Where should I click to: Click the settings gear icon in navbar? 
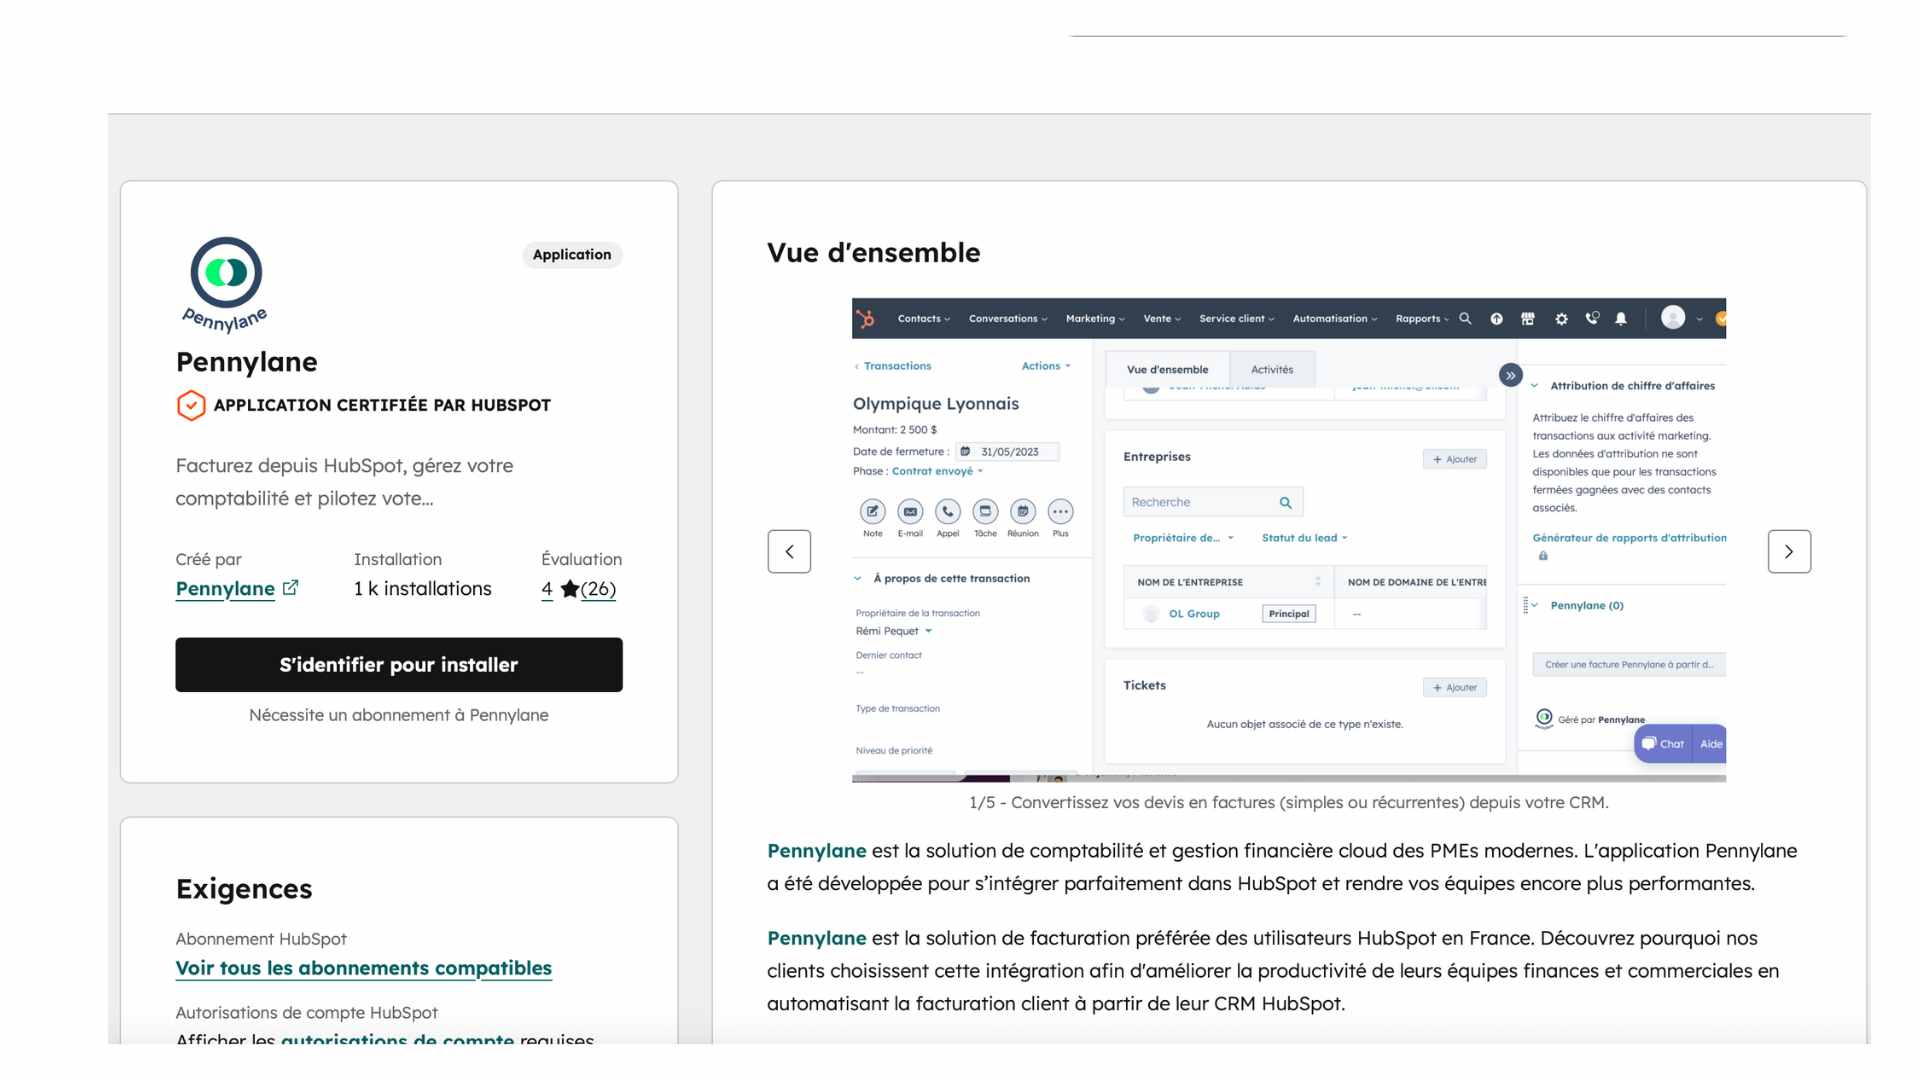pos(1561,319)
